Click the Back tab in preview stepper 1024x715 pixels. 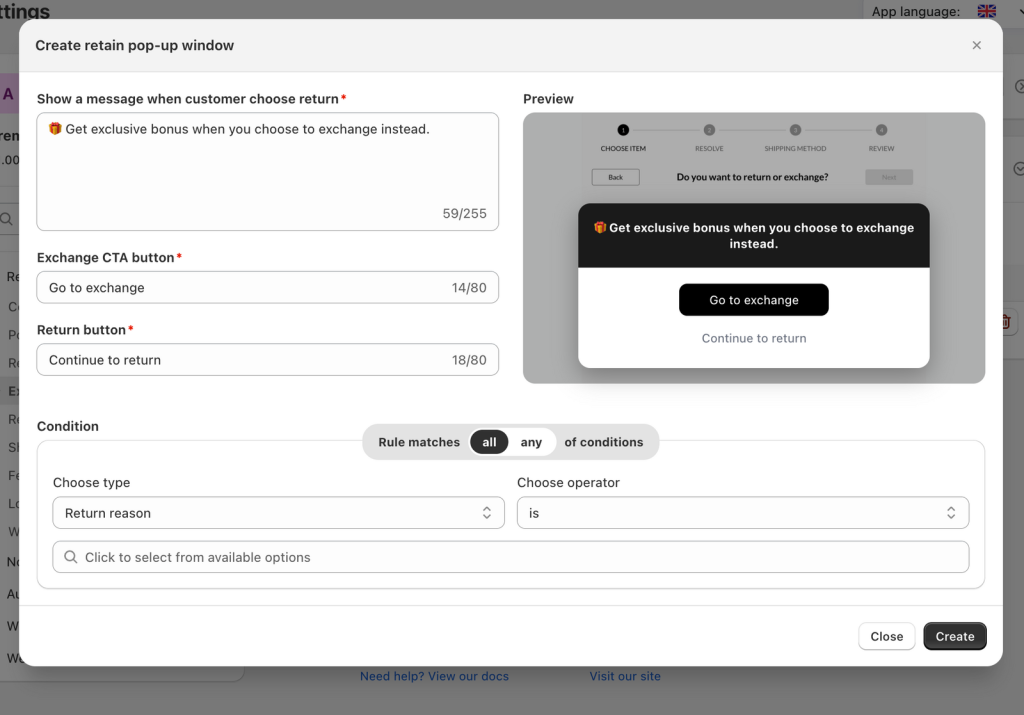point(615,176)
